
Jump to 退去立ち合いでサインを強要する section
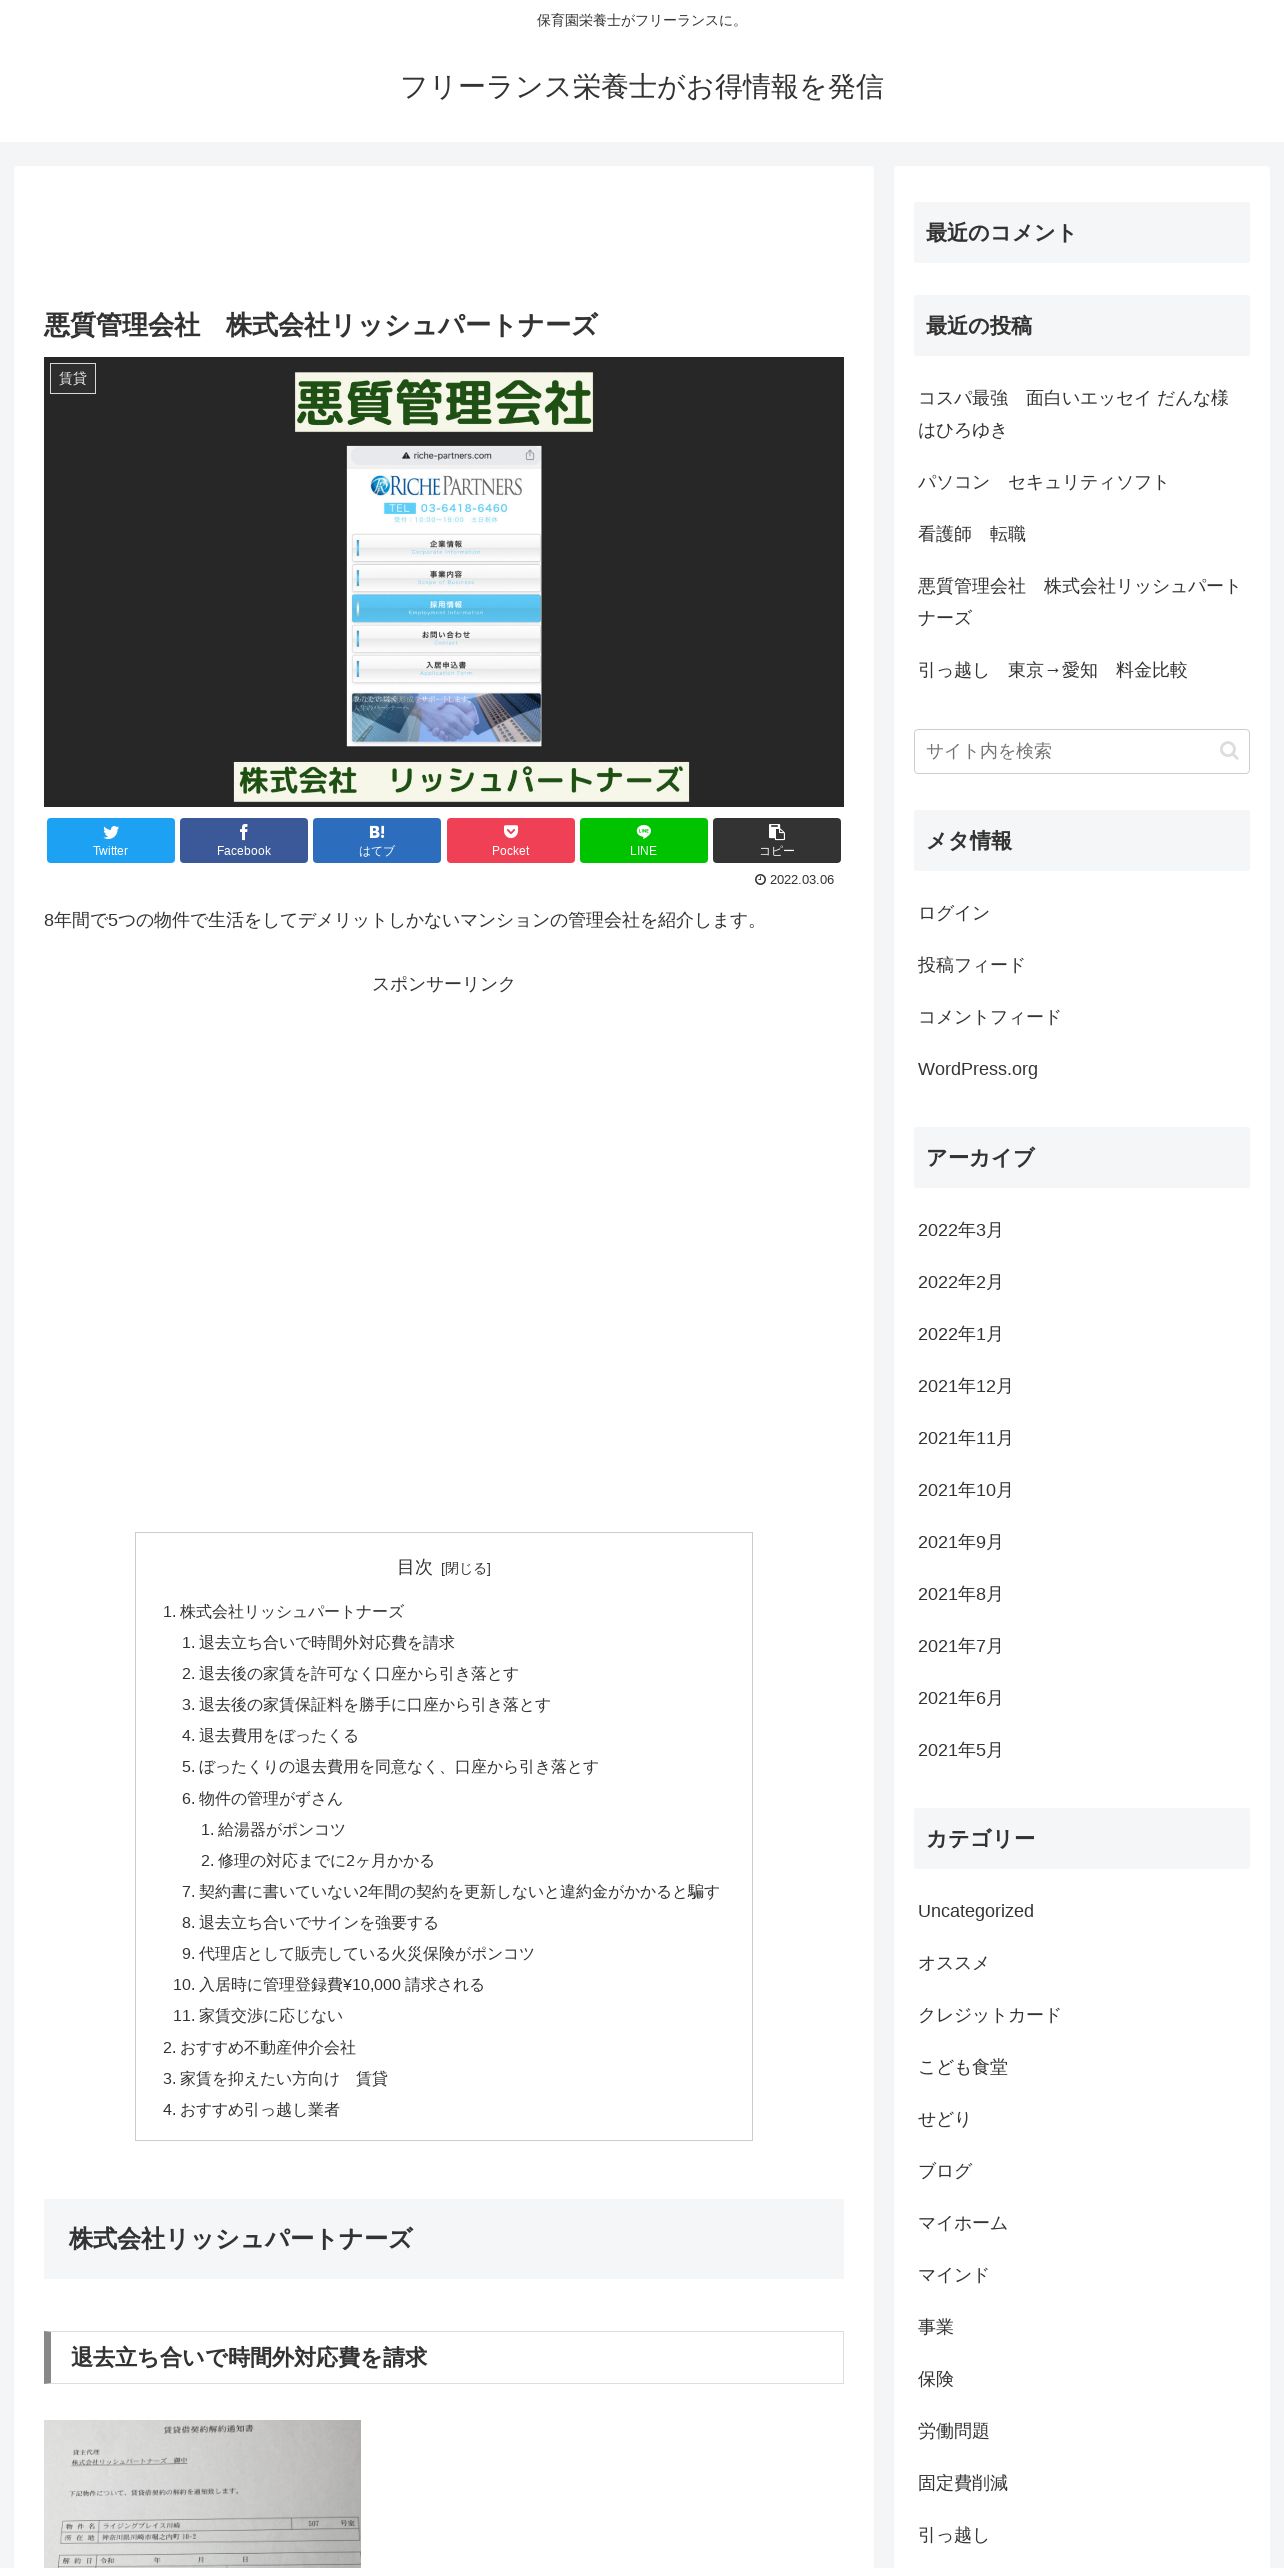coord(319,1923)
